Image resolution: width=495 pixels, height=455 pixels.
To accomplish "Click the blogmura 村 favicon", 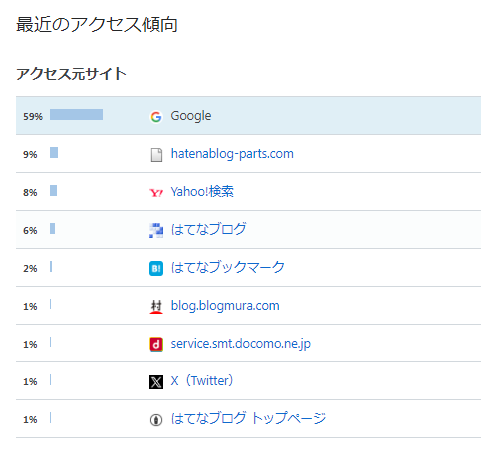I will (156, 307).
